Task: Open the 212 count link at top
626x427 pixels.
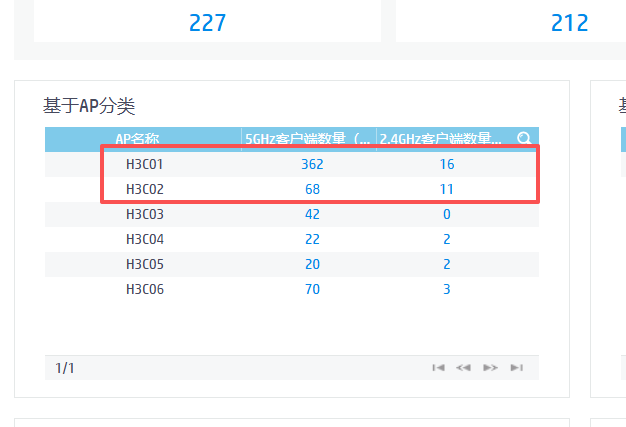Action: pos(569,23)
